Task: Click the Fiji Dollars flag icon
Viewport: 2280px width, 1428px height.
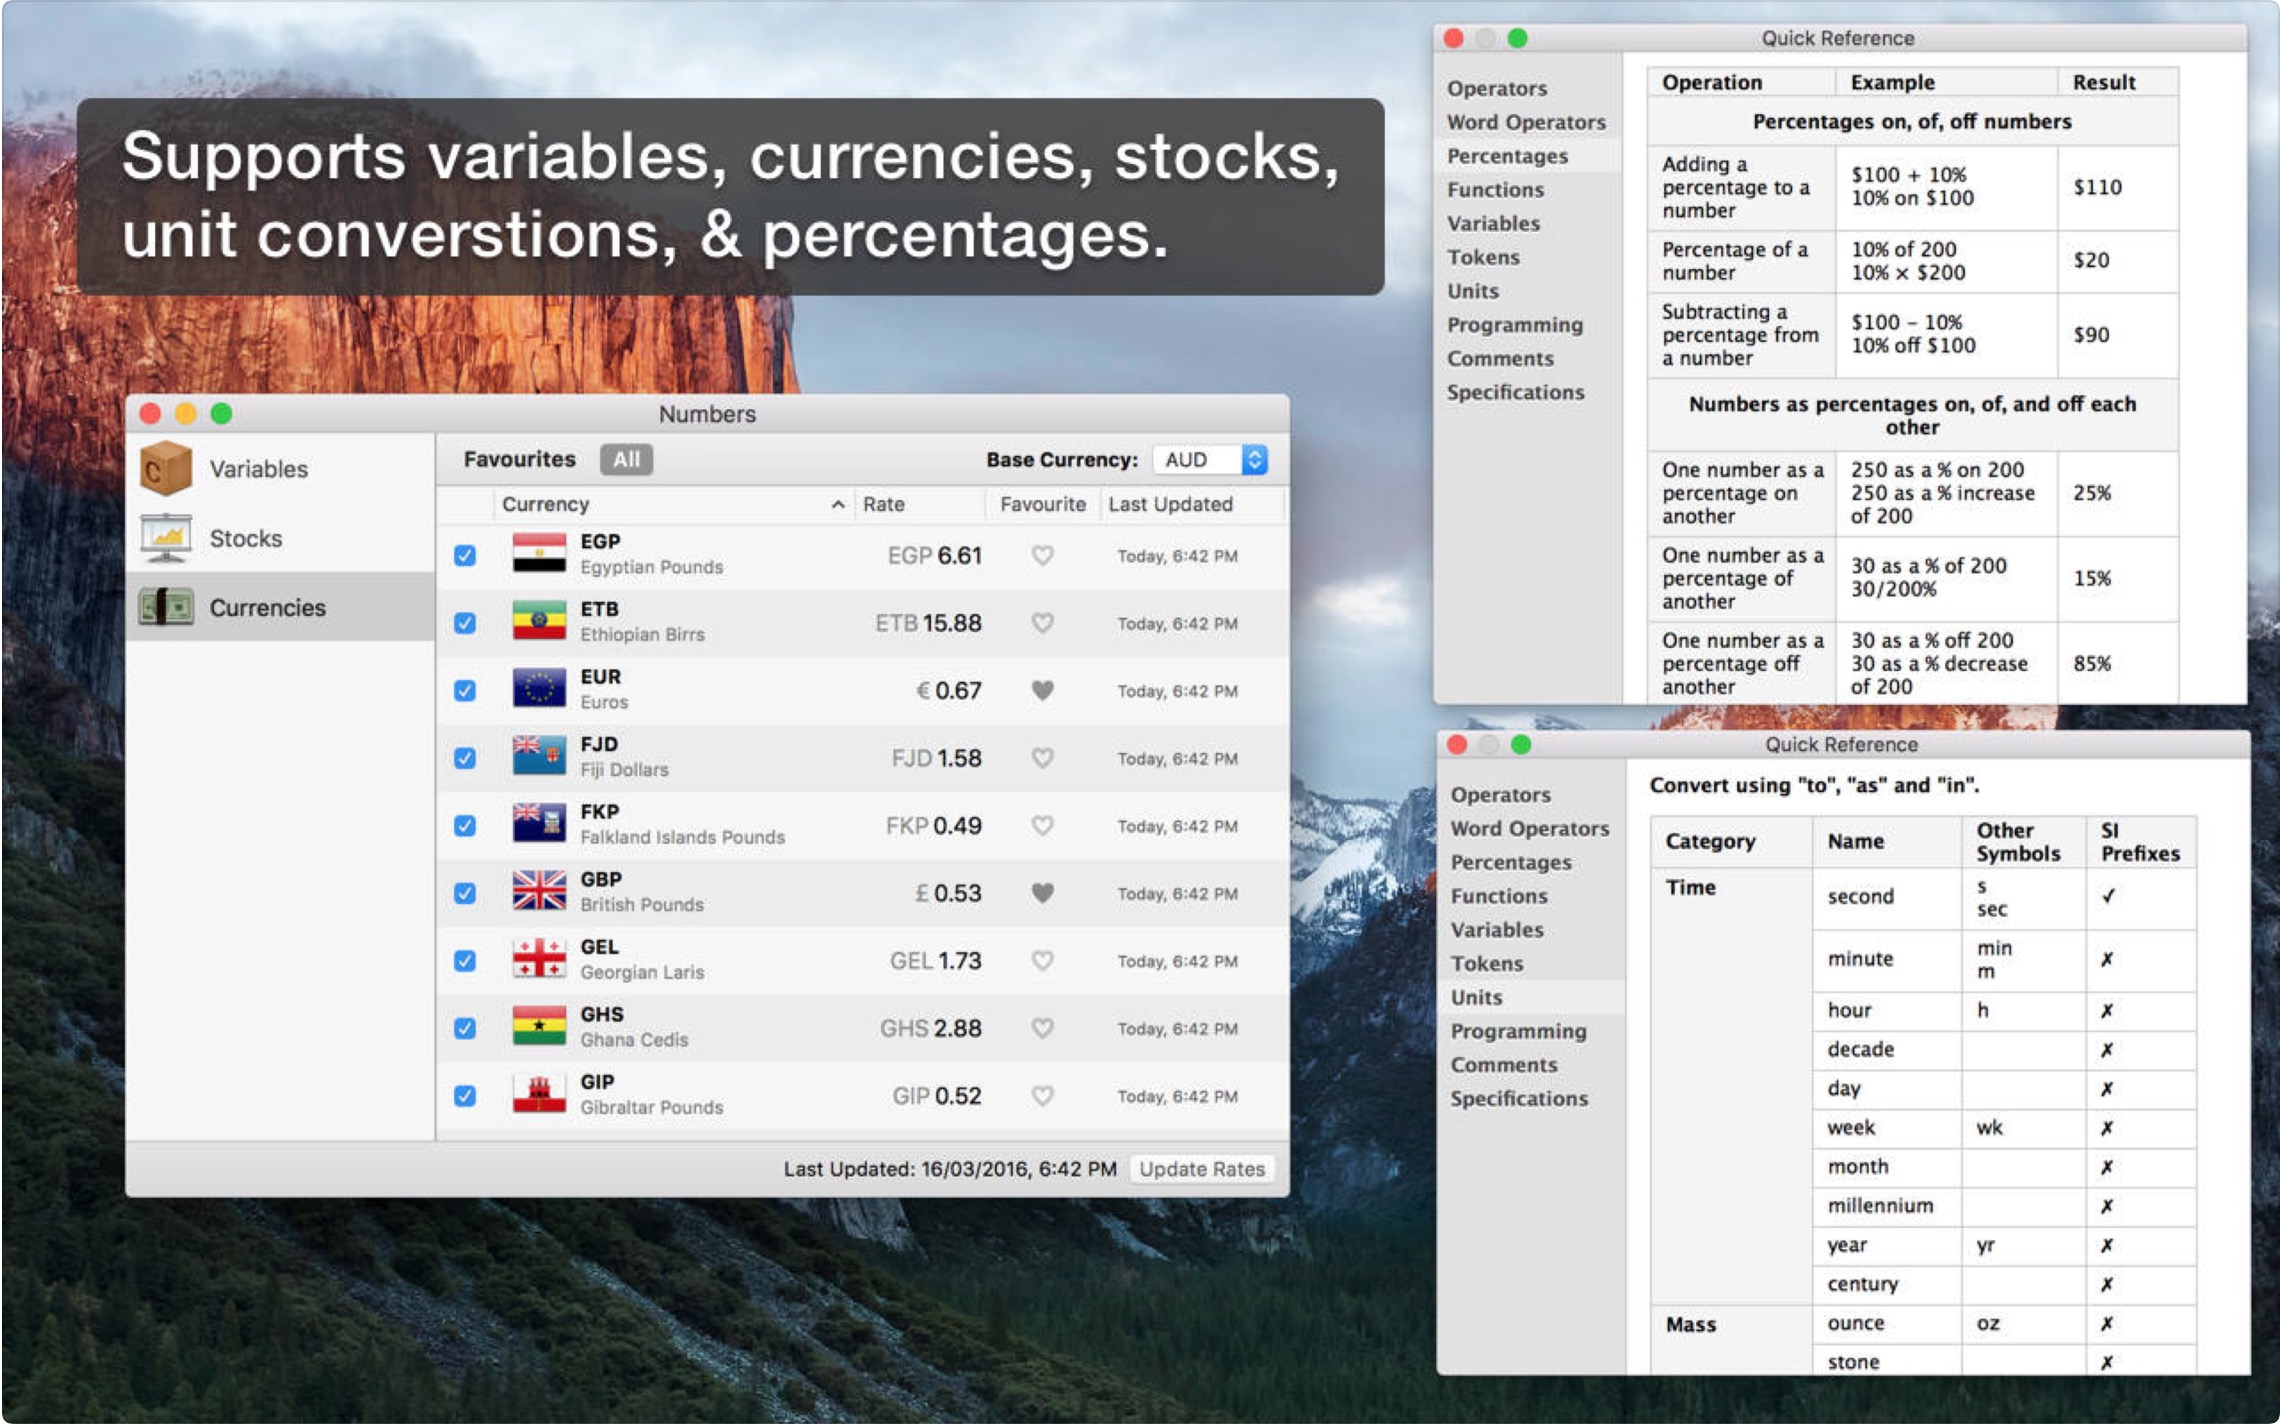Action: (539, 757)
